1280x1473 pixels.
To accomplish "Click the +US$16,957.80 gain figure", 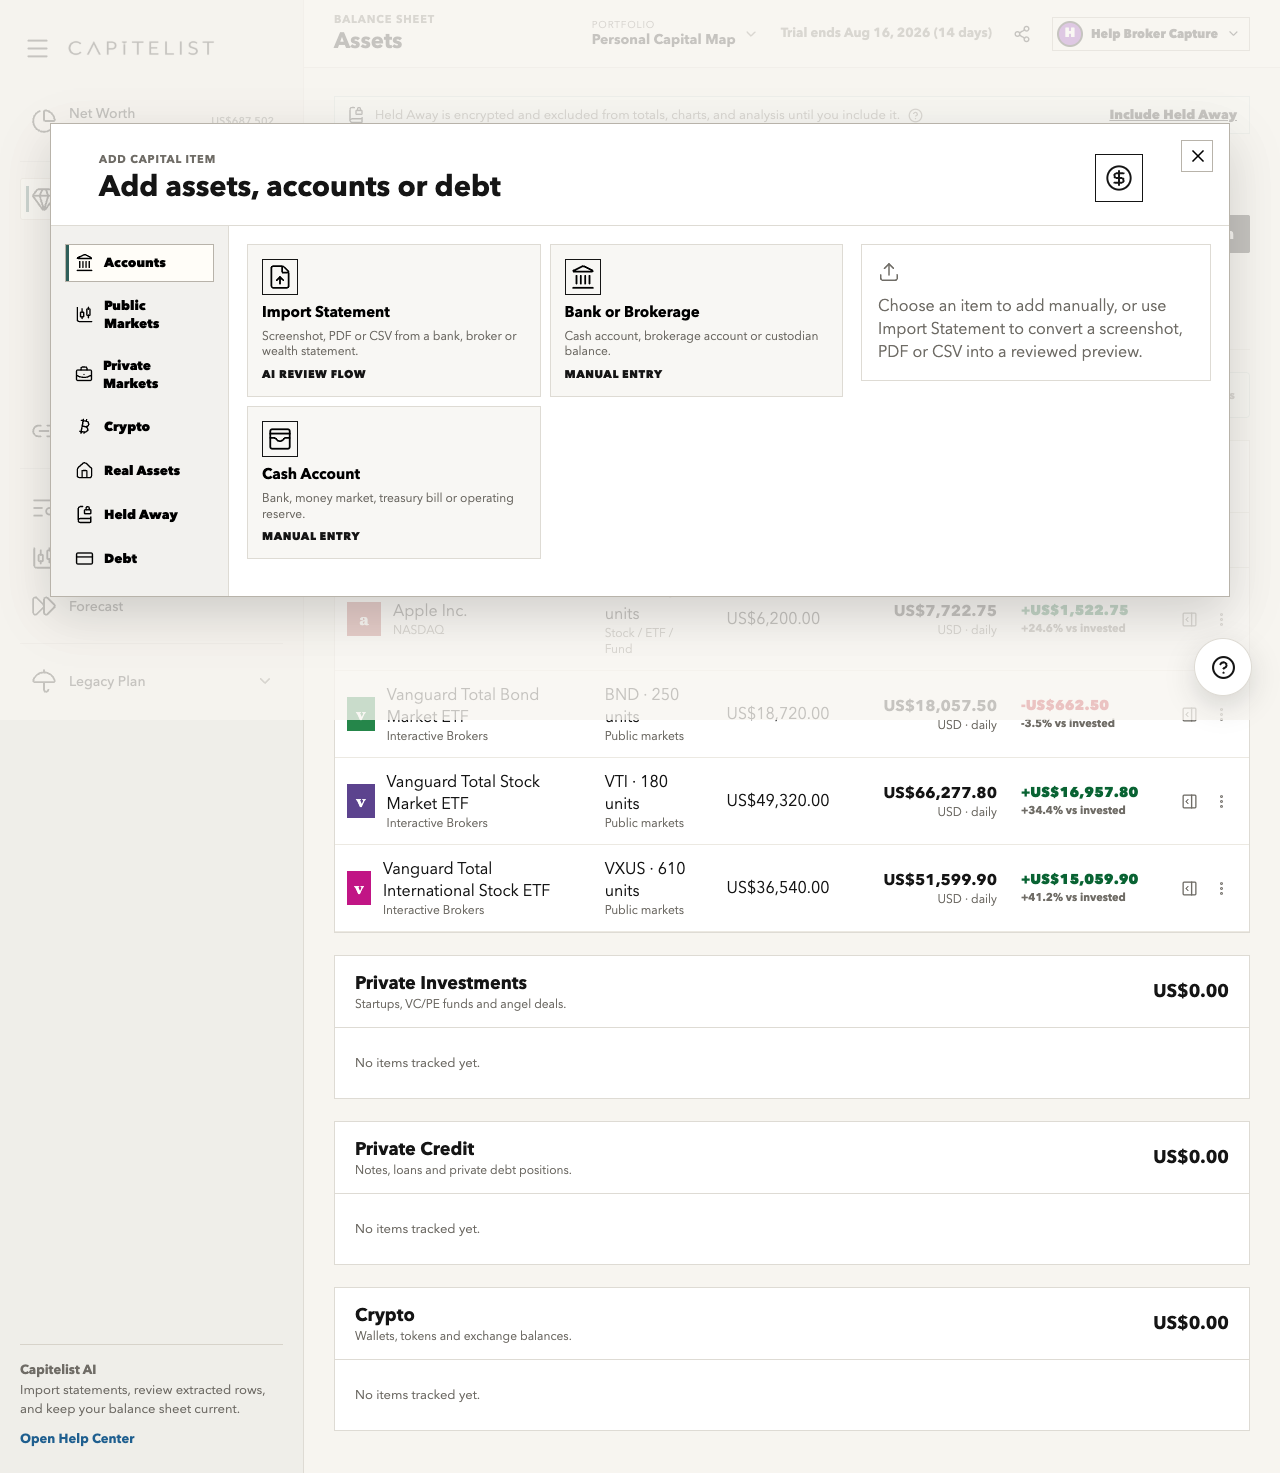I will pos(1079,792).
